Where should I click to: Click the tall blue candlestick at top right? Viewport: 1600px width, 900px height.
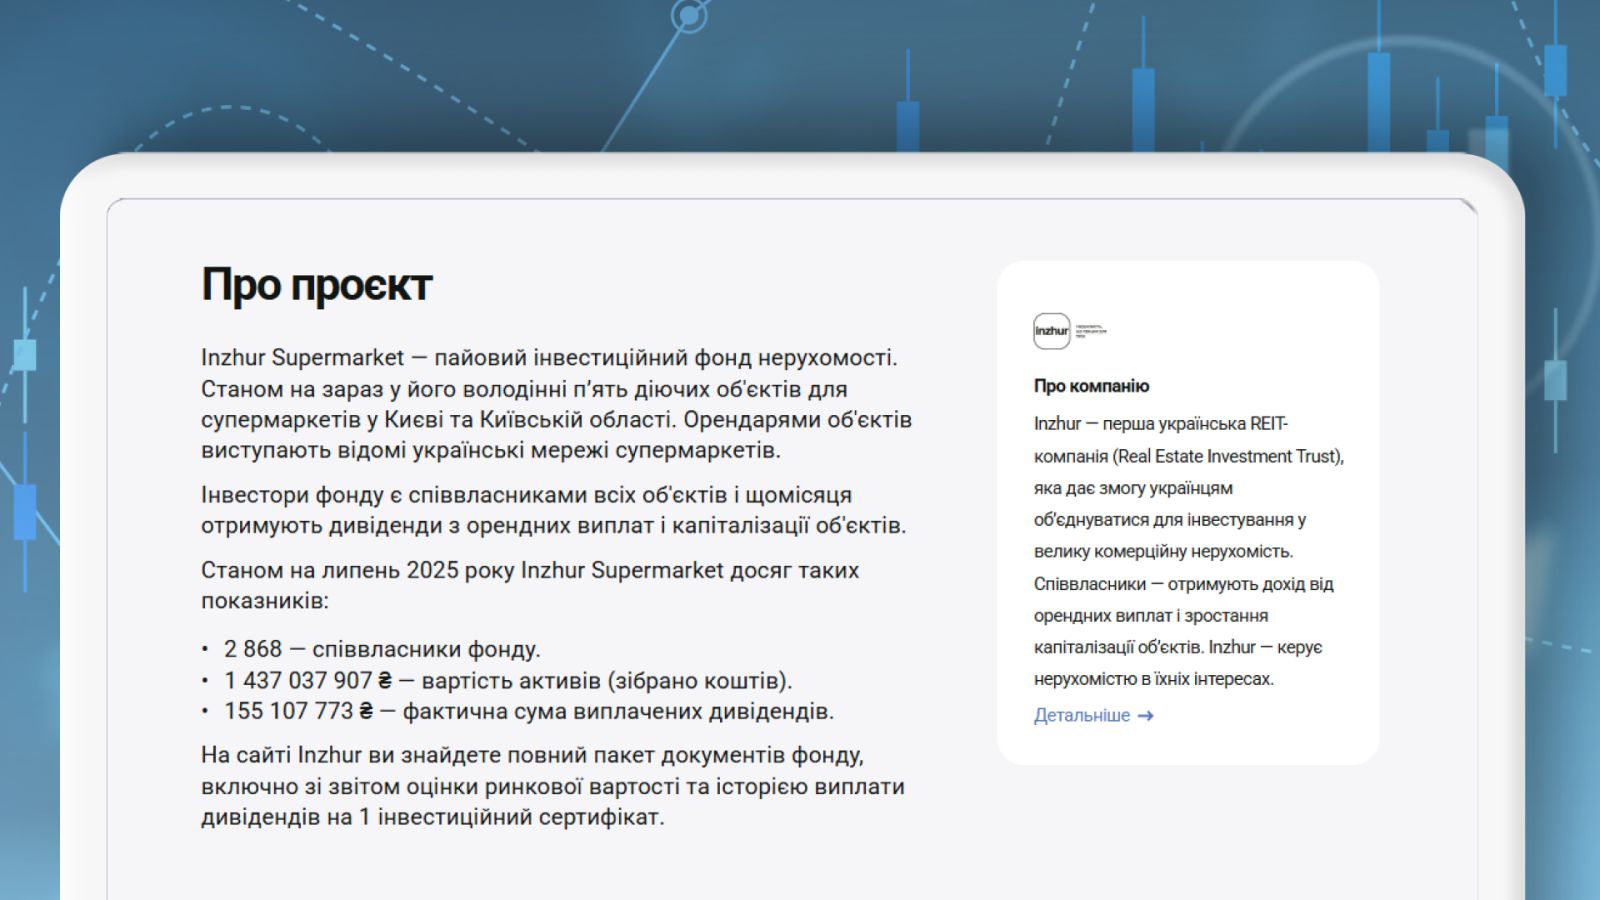point(1378,100)
